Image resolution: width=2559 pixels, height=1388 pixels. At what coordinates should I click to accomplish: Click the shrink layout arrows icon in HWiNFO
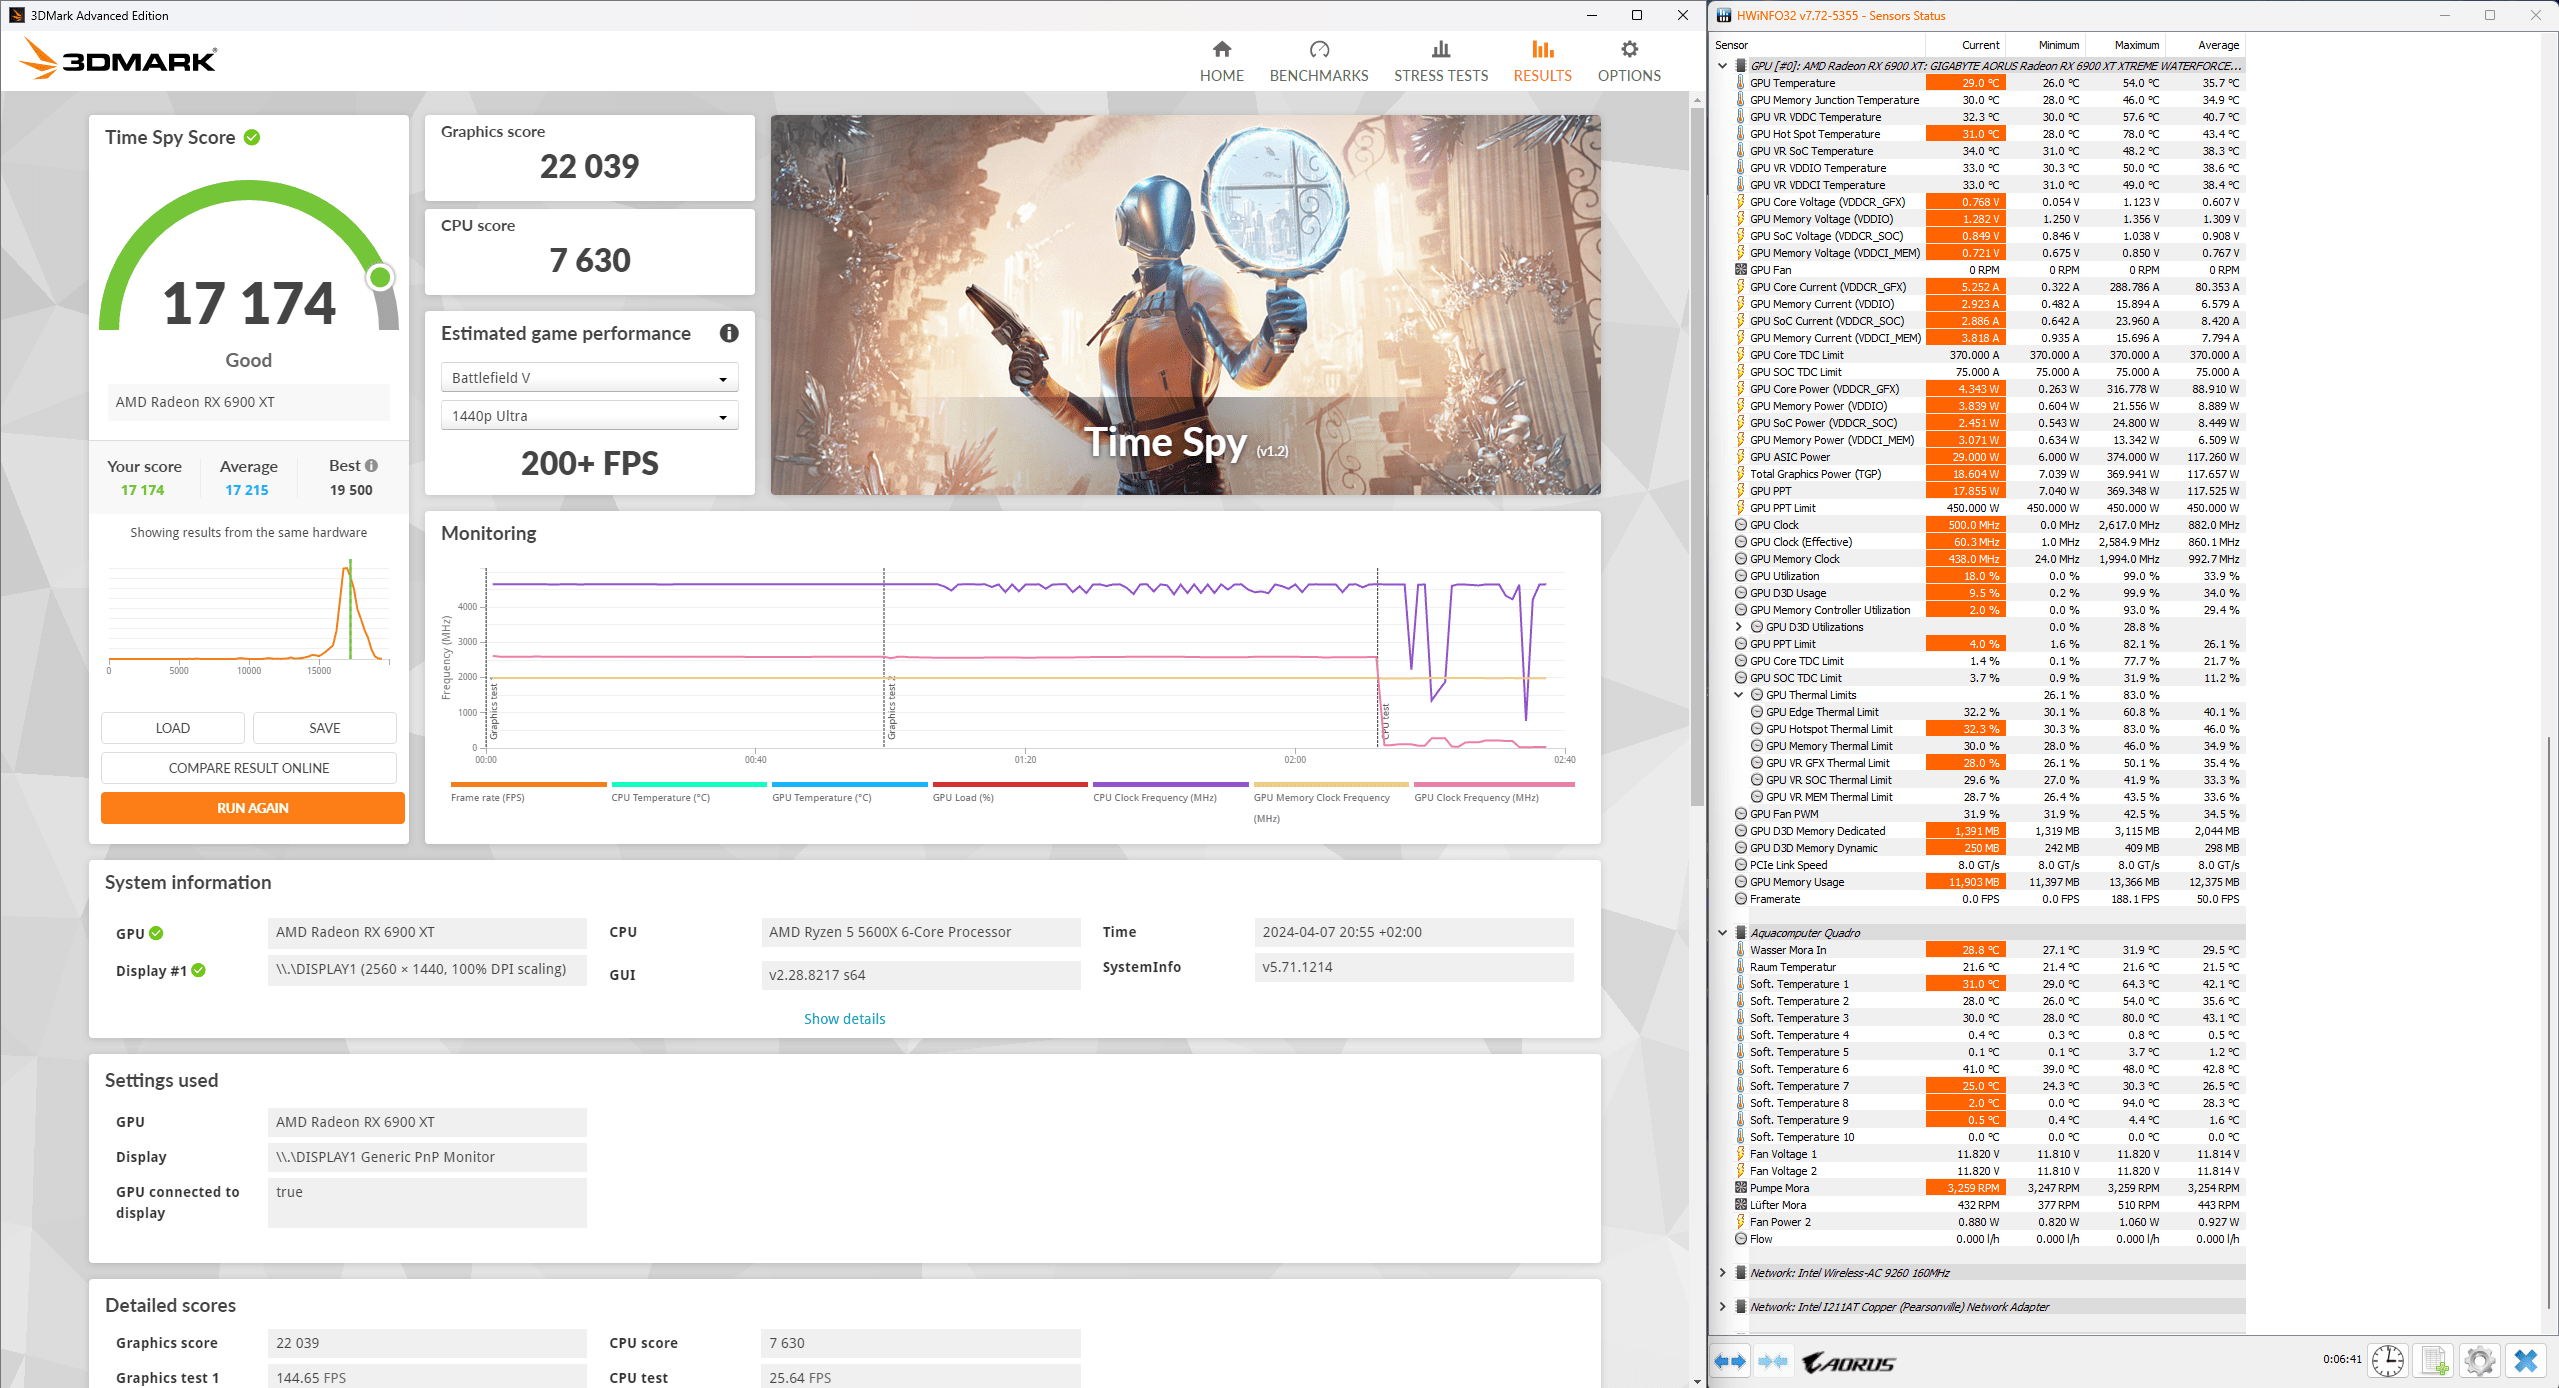tap(1773, 1362)
